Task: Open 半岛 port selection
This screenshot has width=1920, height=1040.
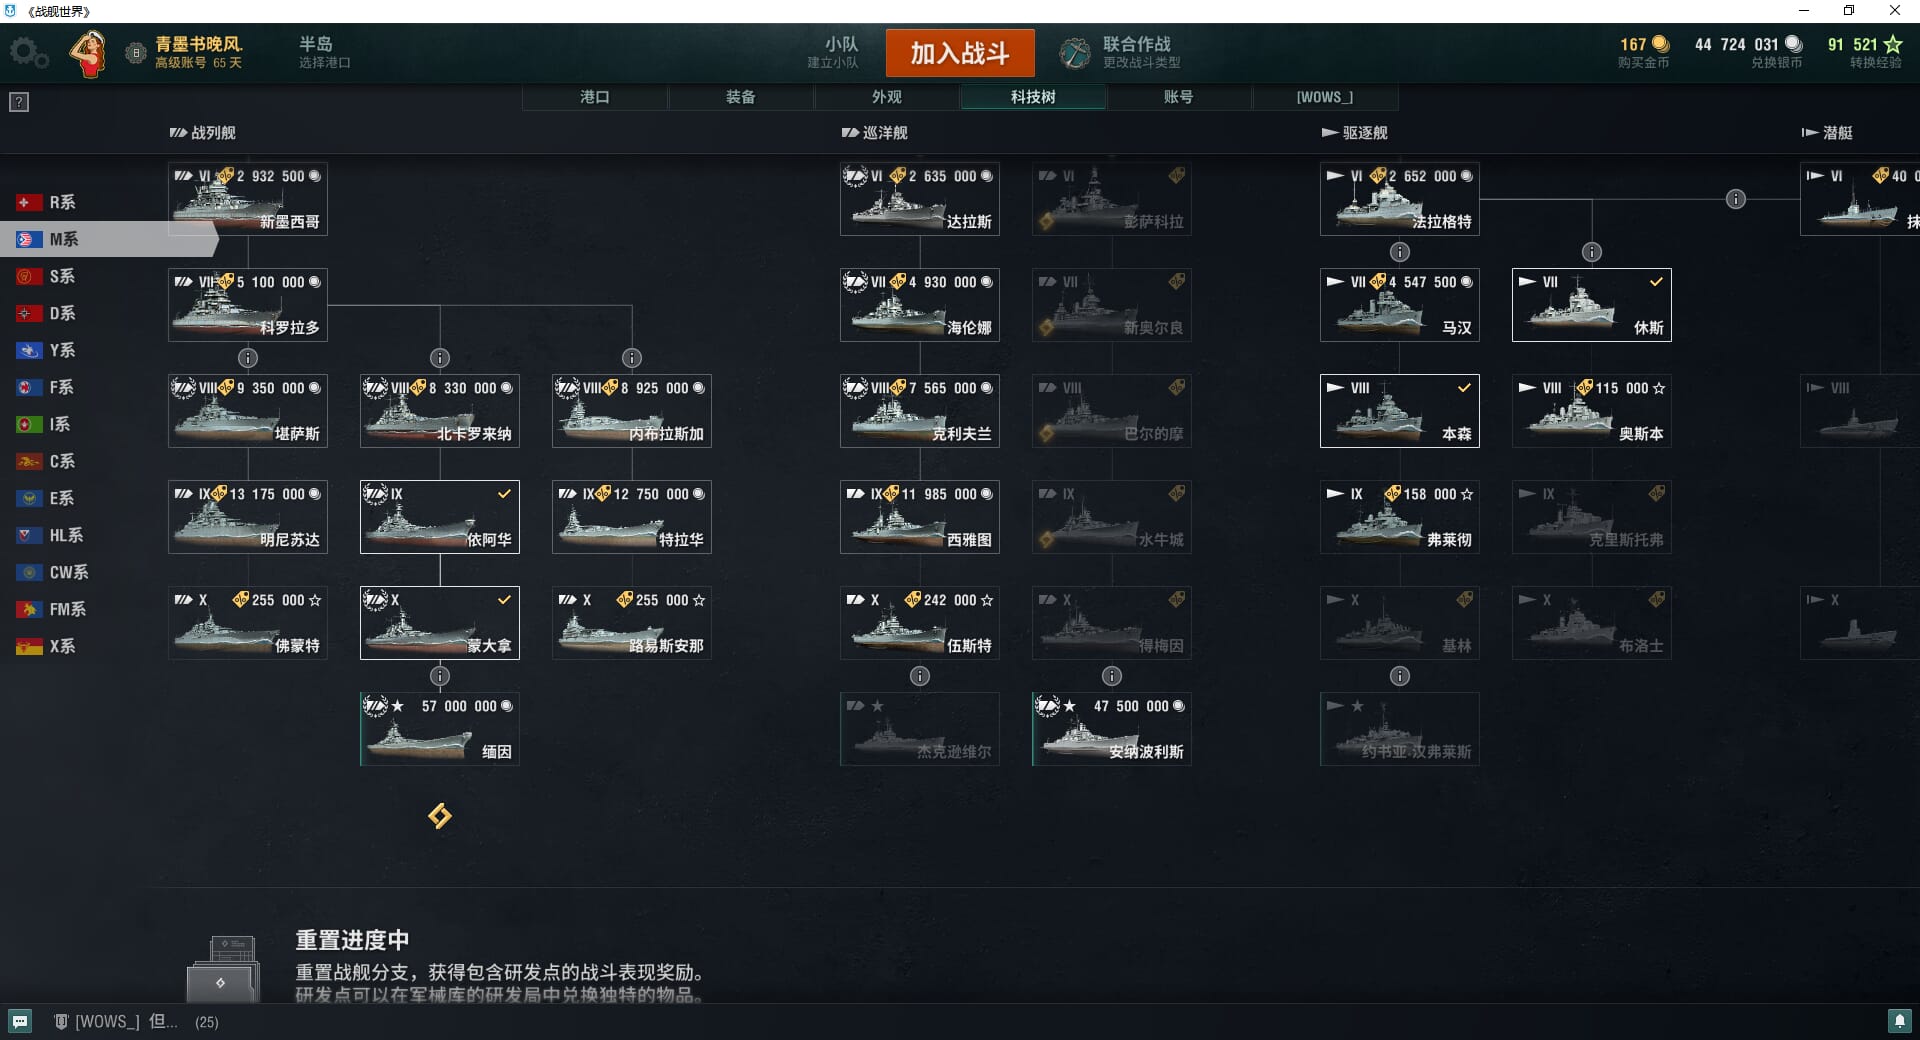Action: click(x=324, y=52)
